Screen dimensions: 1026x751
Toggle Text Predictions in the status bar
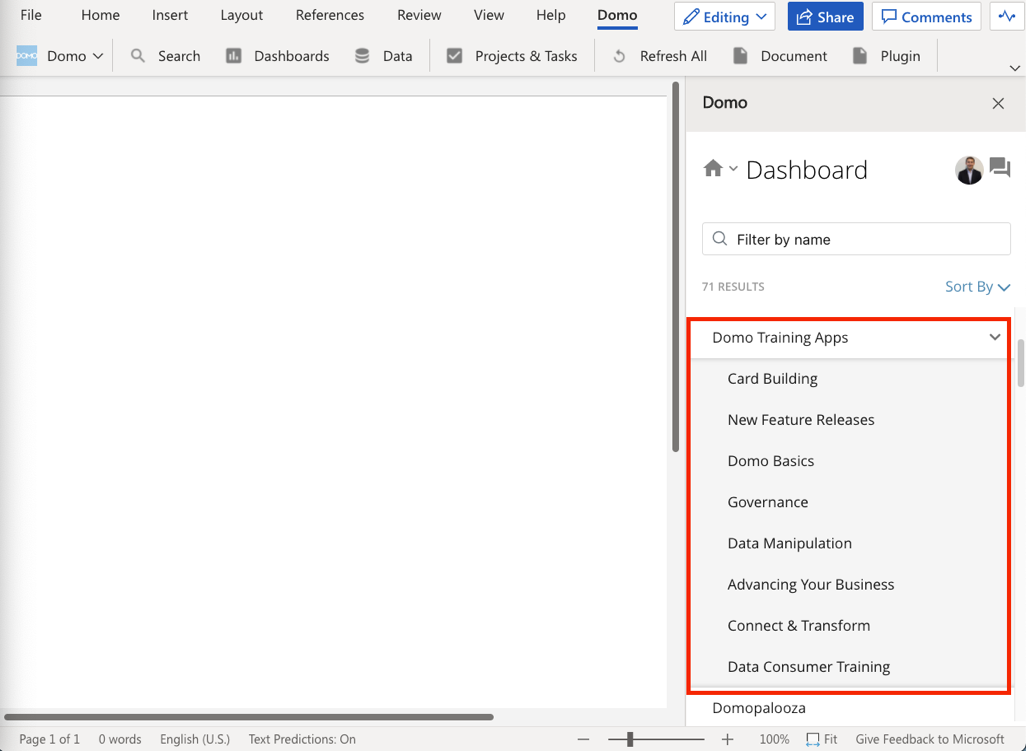[302, 739]
